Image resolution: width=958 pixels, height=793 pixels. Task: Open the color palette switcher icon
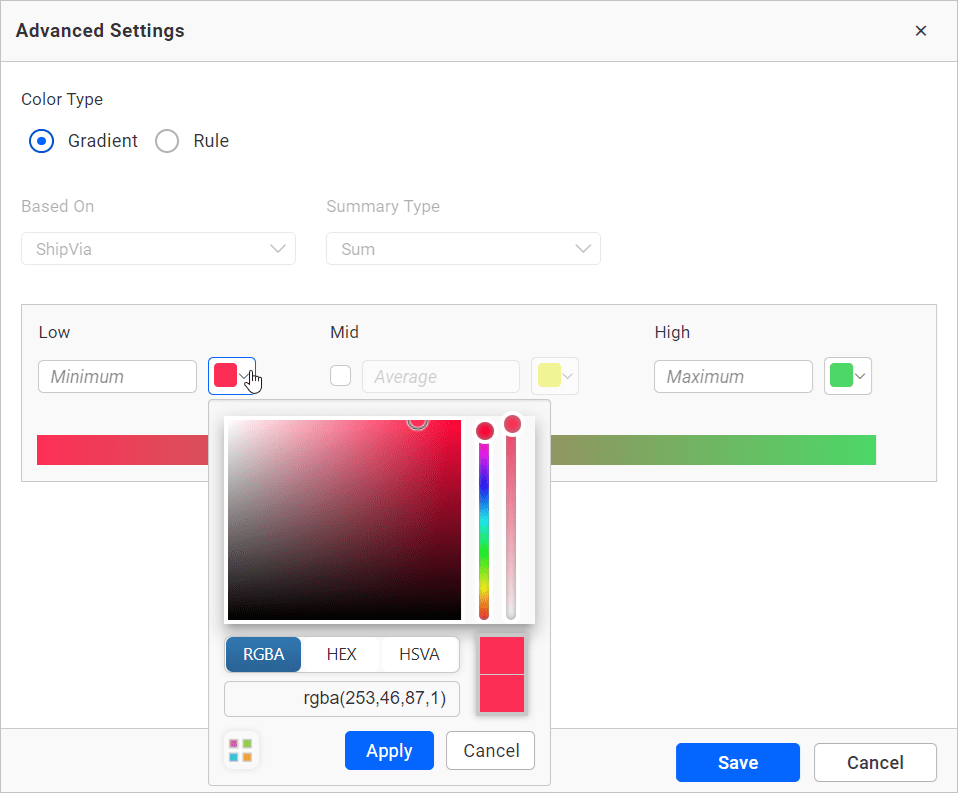(241, 750)
